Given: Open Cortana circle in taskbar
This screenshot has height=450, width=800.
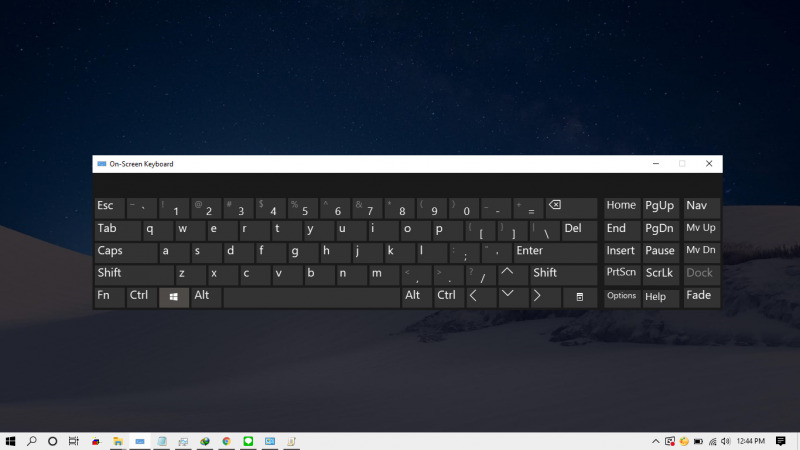Looking at the screenshot, I should coord(53,441).
